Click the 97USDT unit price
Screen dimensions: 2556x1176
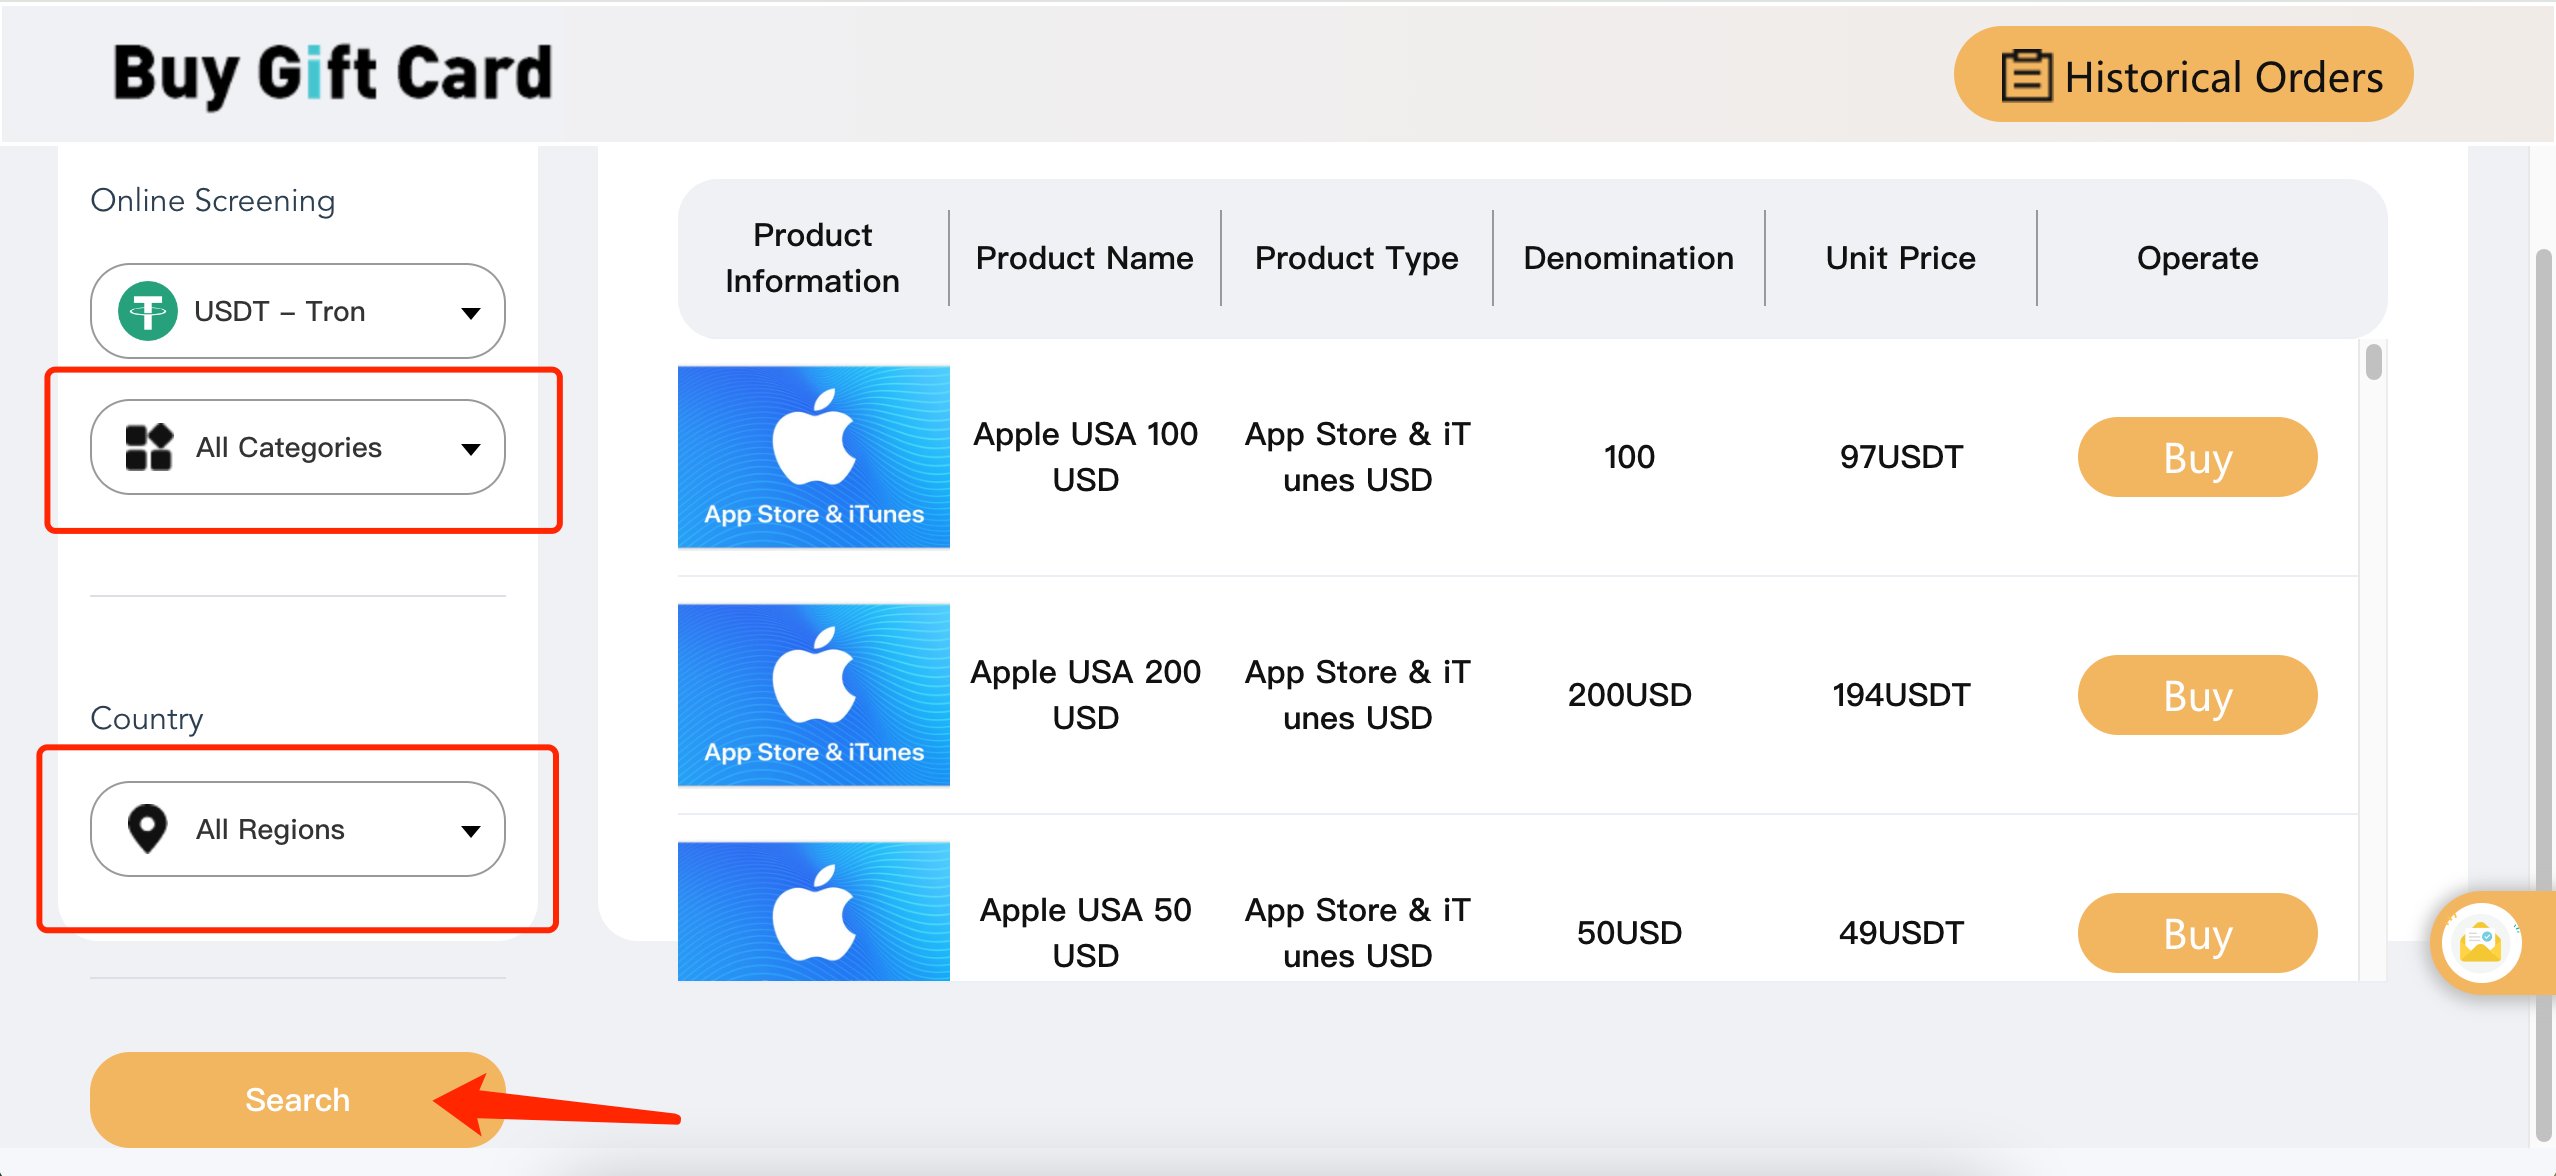1901,457
